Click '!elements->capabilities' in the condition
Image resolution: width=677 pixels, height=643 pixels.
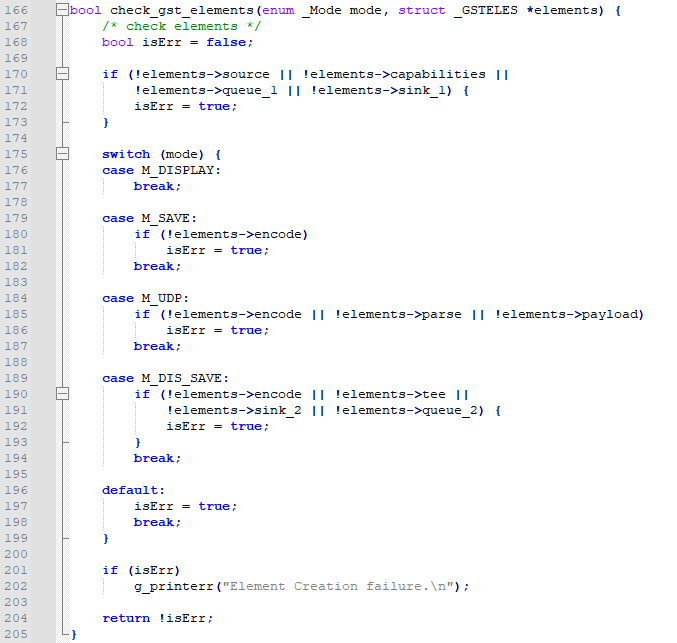coord(394,74)
